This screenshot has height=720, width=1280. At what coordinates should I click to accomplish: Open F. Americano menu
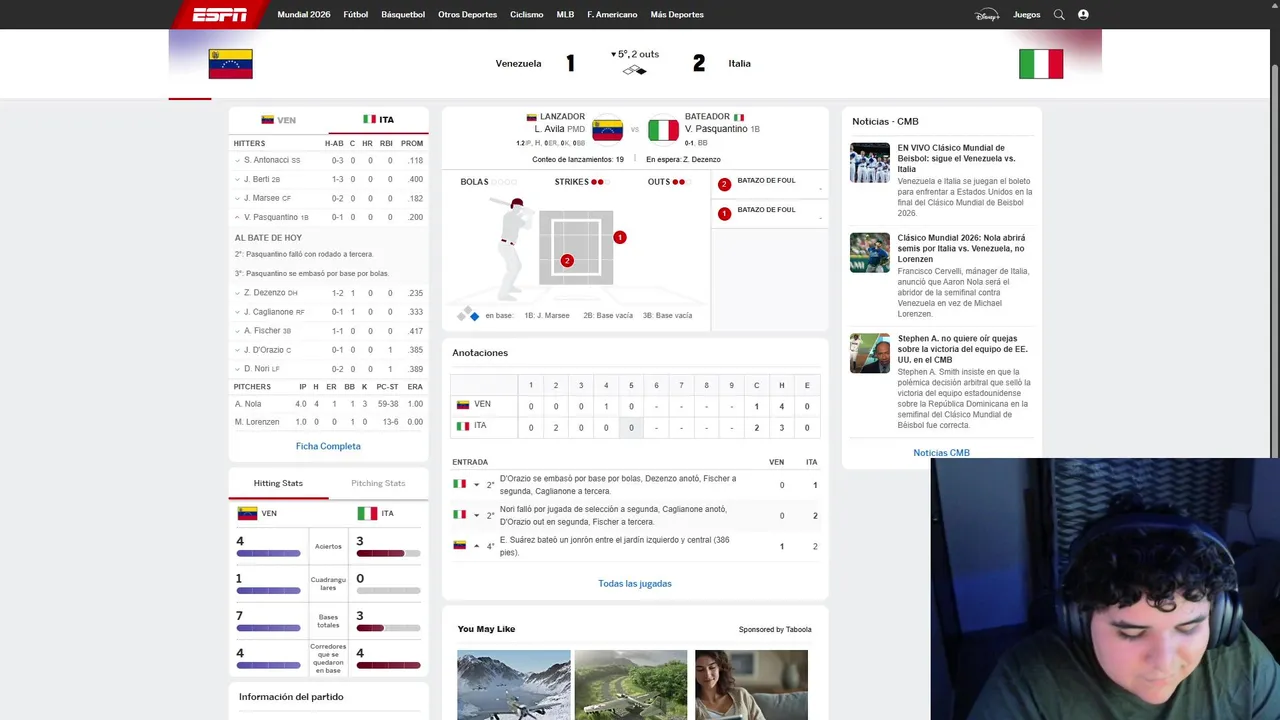click(x=612, y=15)
